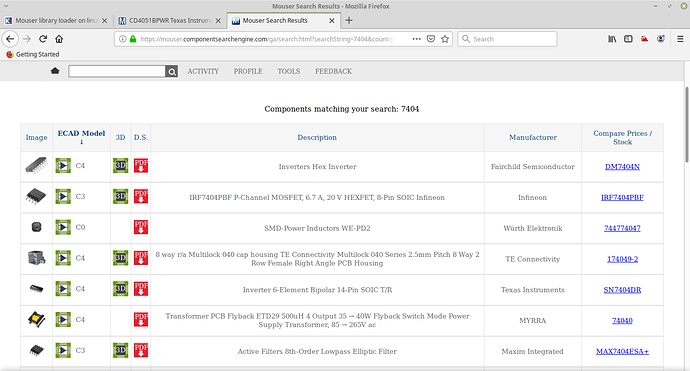The height and width of the screenshot is (371, 690).
Task: Click the magnifier search button on site bar
Action: [172, 71]
